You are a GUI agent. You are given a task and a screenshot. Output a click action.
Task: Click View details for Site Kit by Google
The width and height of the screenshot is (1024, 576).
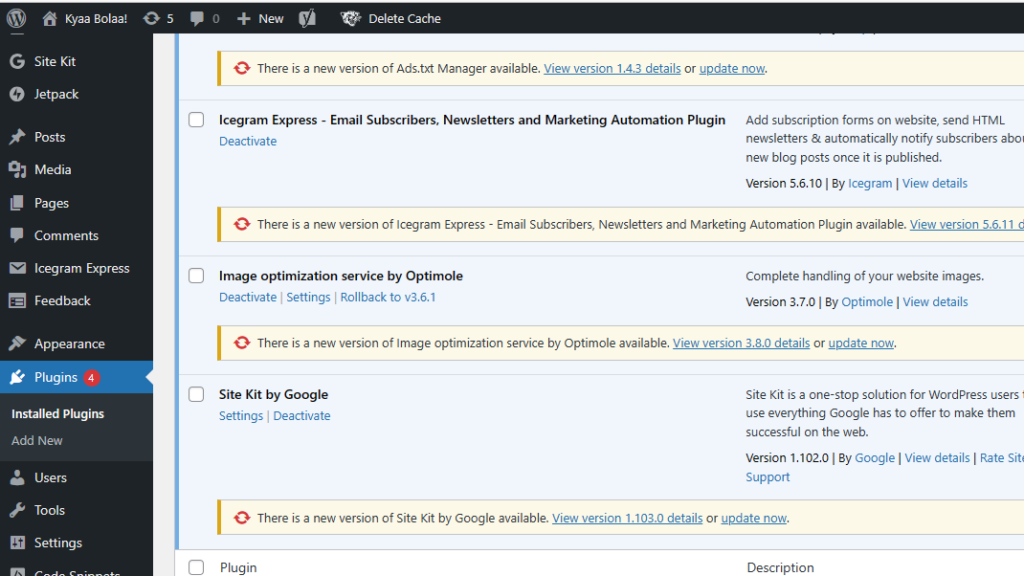[937, 458]
